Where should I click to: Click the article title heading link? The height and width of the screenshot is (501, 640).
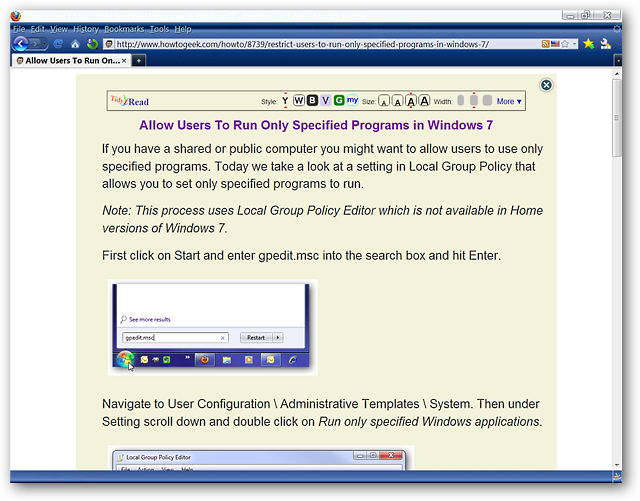(316, 125)
